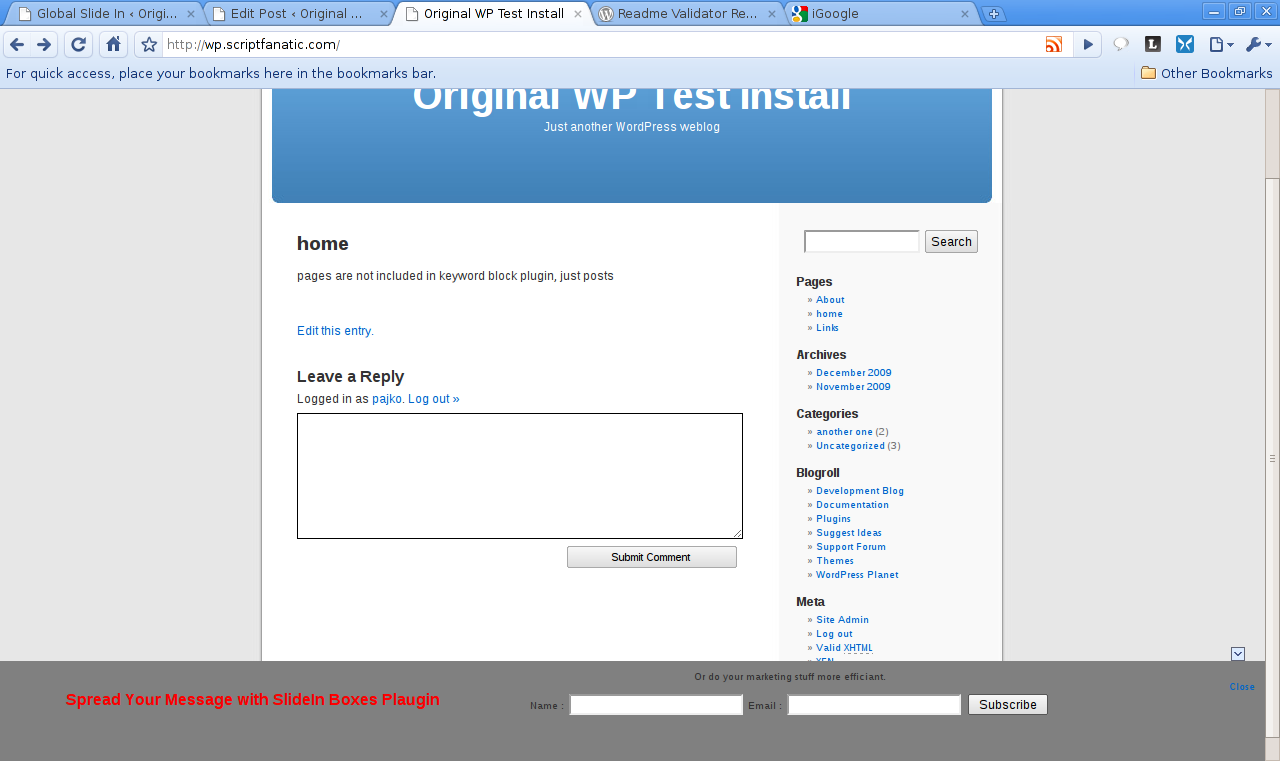Open the Edit this entry link
The width and height of the screenshot is (1280, 761).
[x=335, y=331]
